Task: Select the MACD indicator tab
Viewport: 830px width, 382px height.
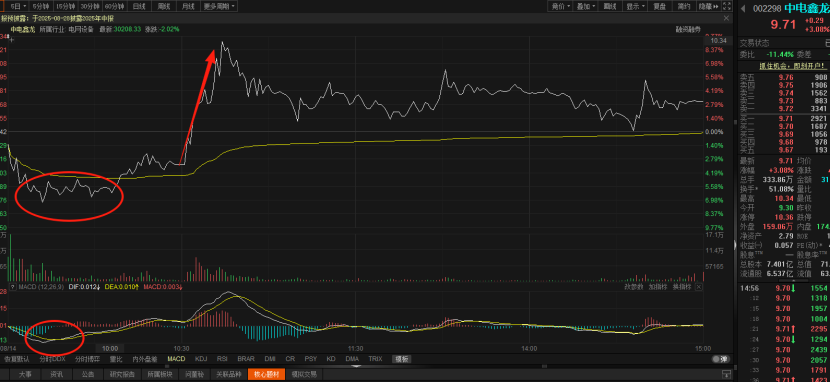Action: click(x=176, y=359)
